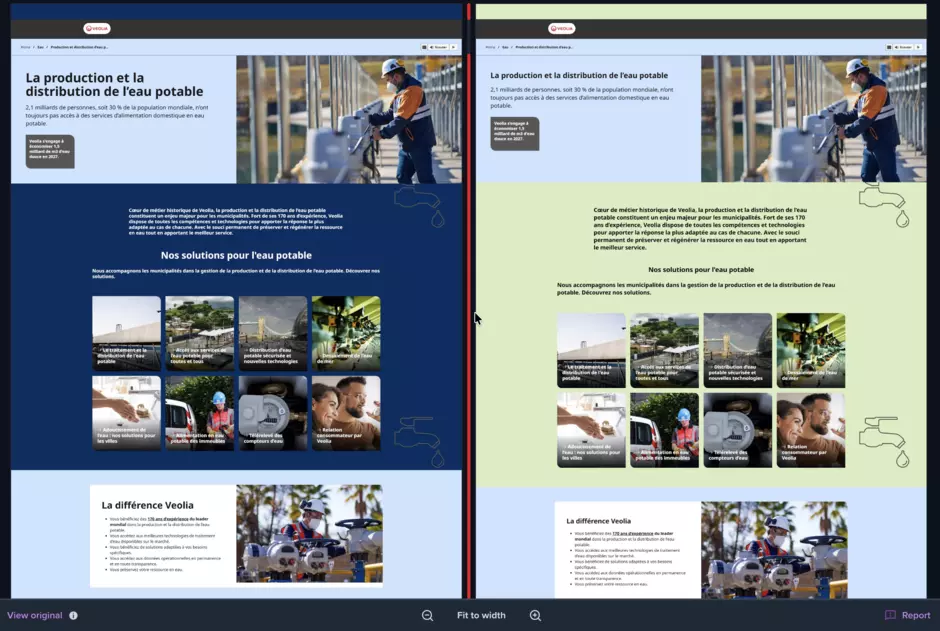Click the Veolia logo in right page header
Image resolution: width=940 pixels, height=631 pixels.
[x=561, y=28]
